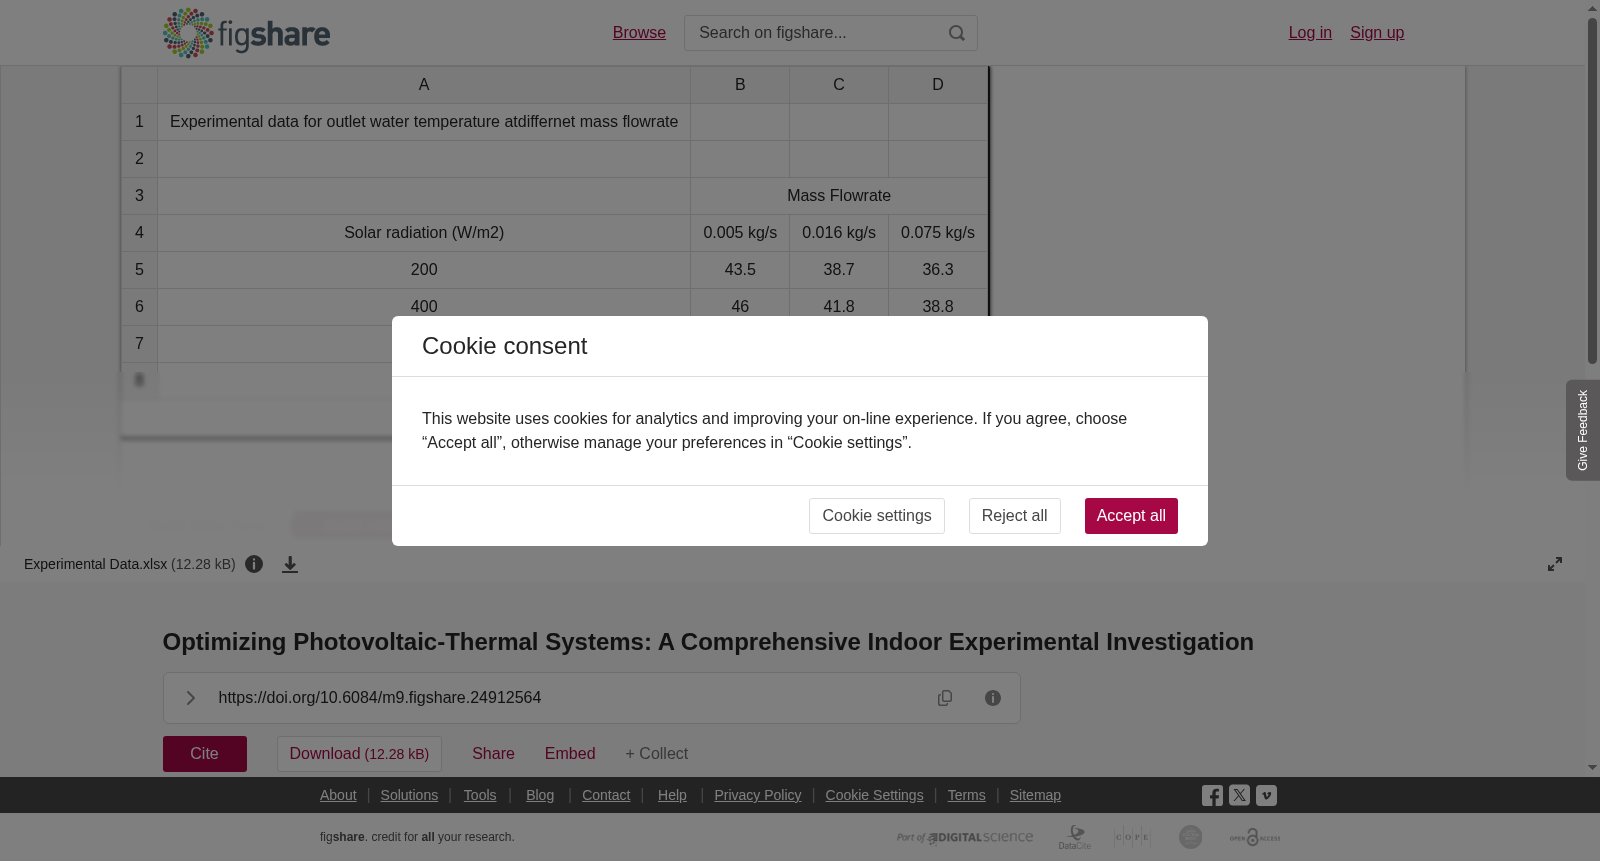Open Contact footer link
This screenshot has height=861, width=1600.
click(x=606, y=795)
